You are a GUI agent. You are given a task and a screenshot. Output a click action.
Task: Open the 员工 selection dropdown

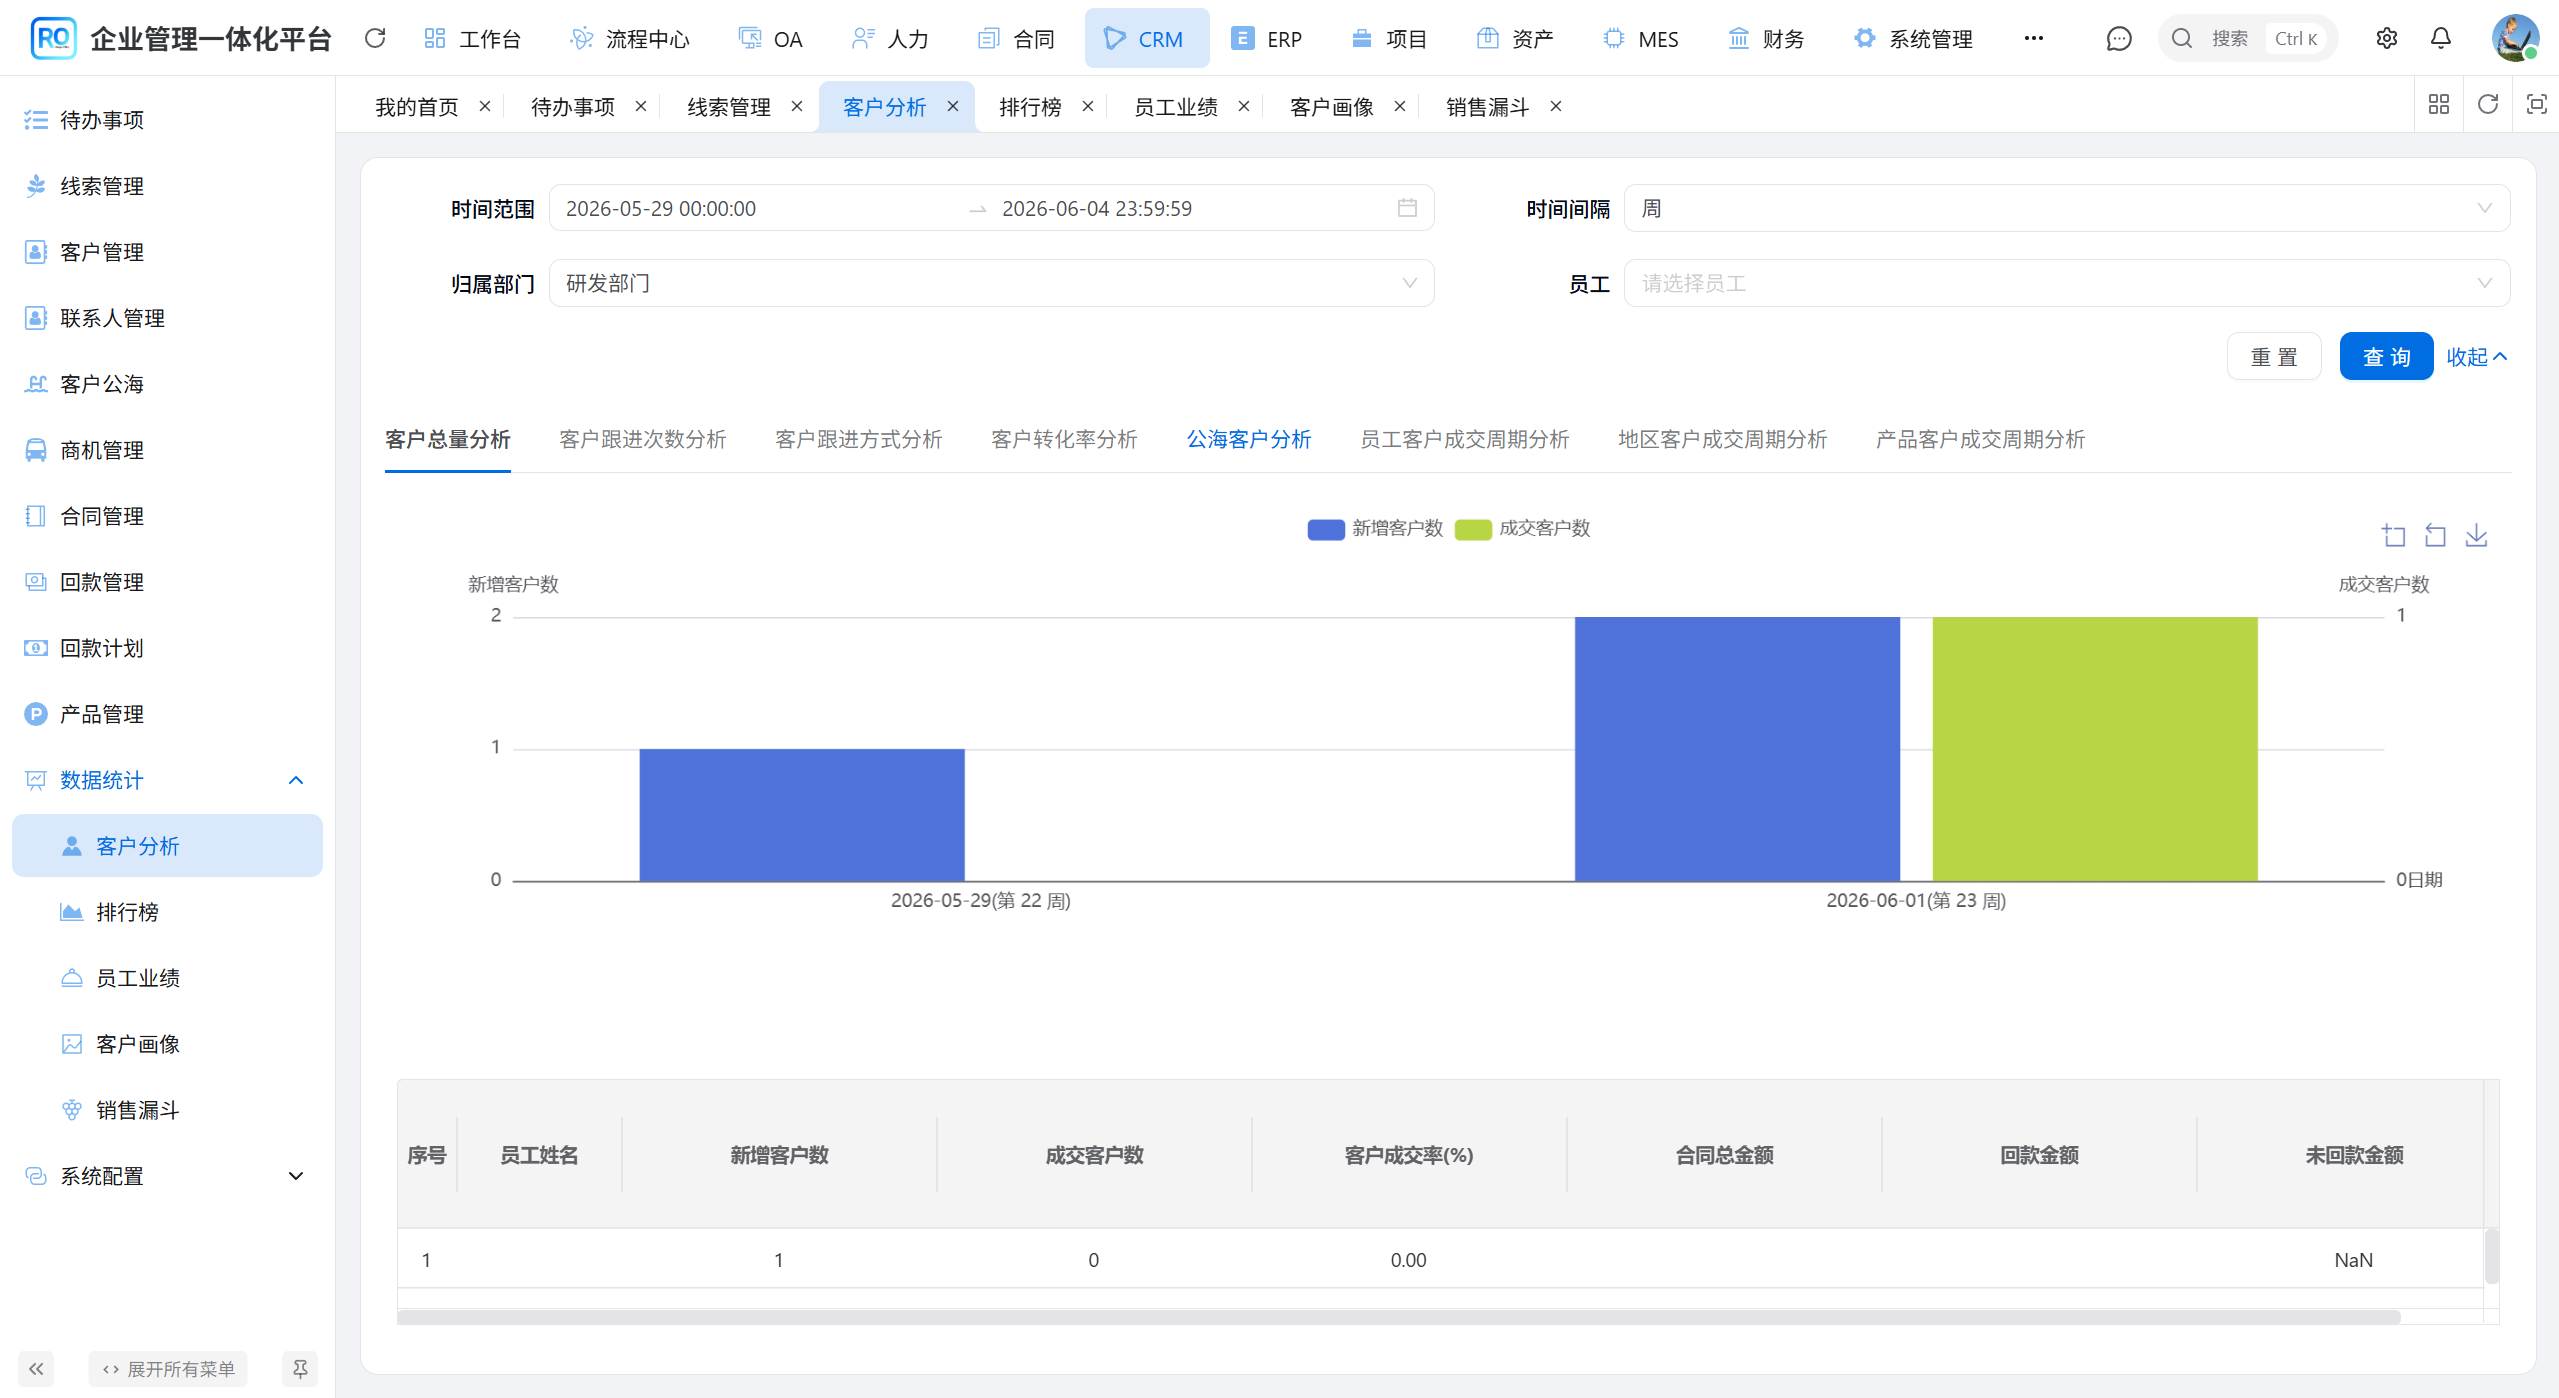[x=2066, y=283]
